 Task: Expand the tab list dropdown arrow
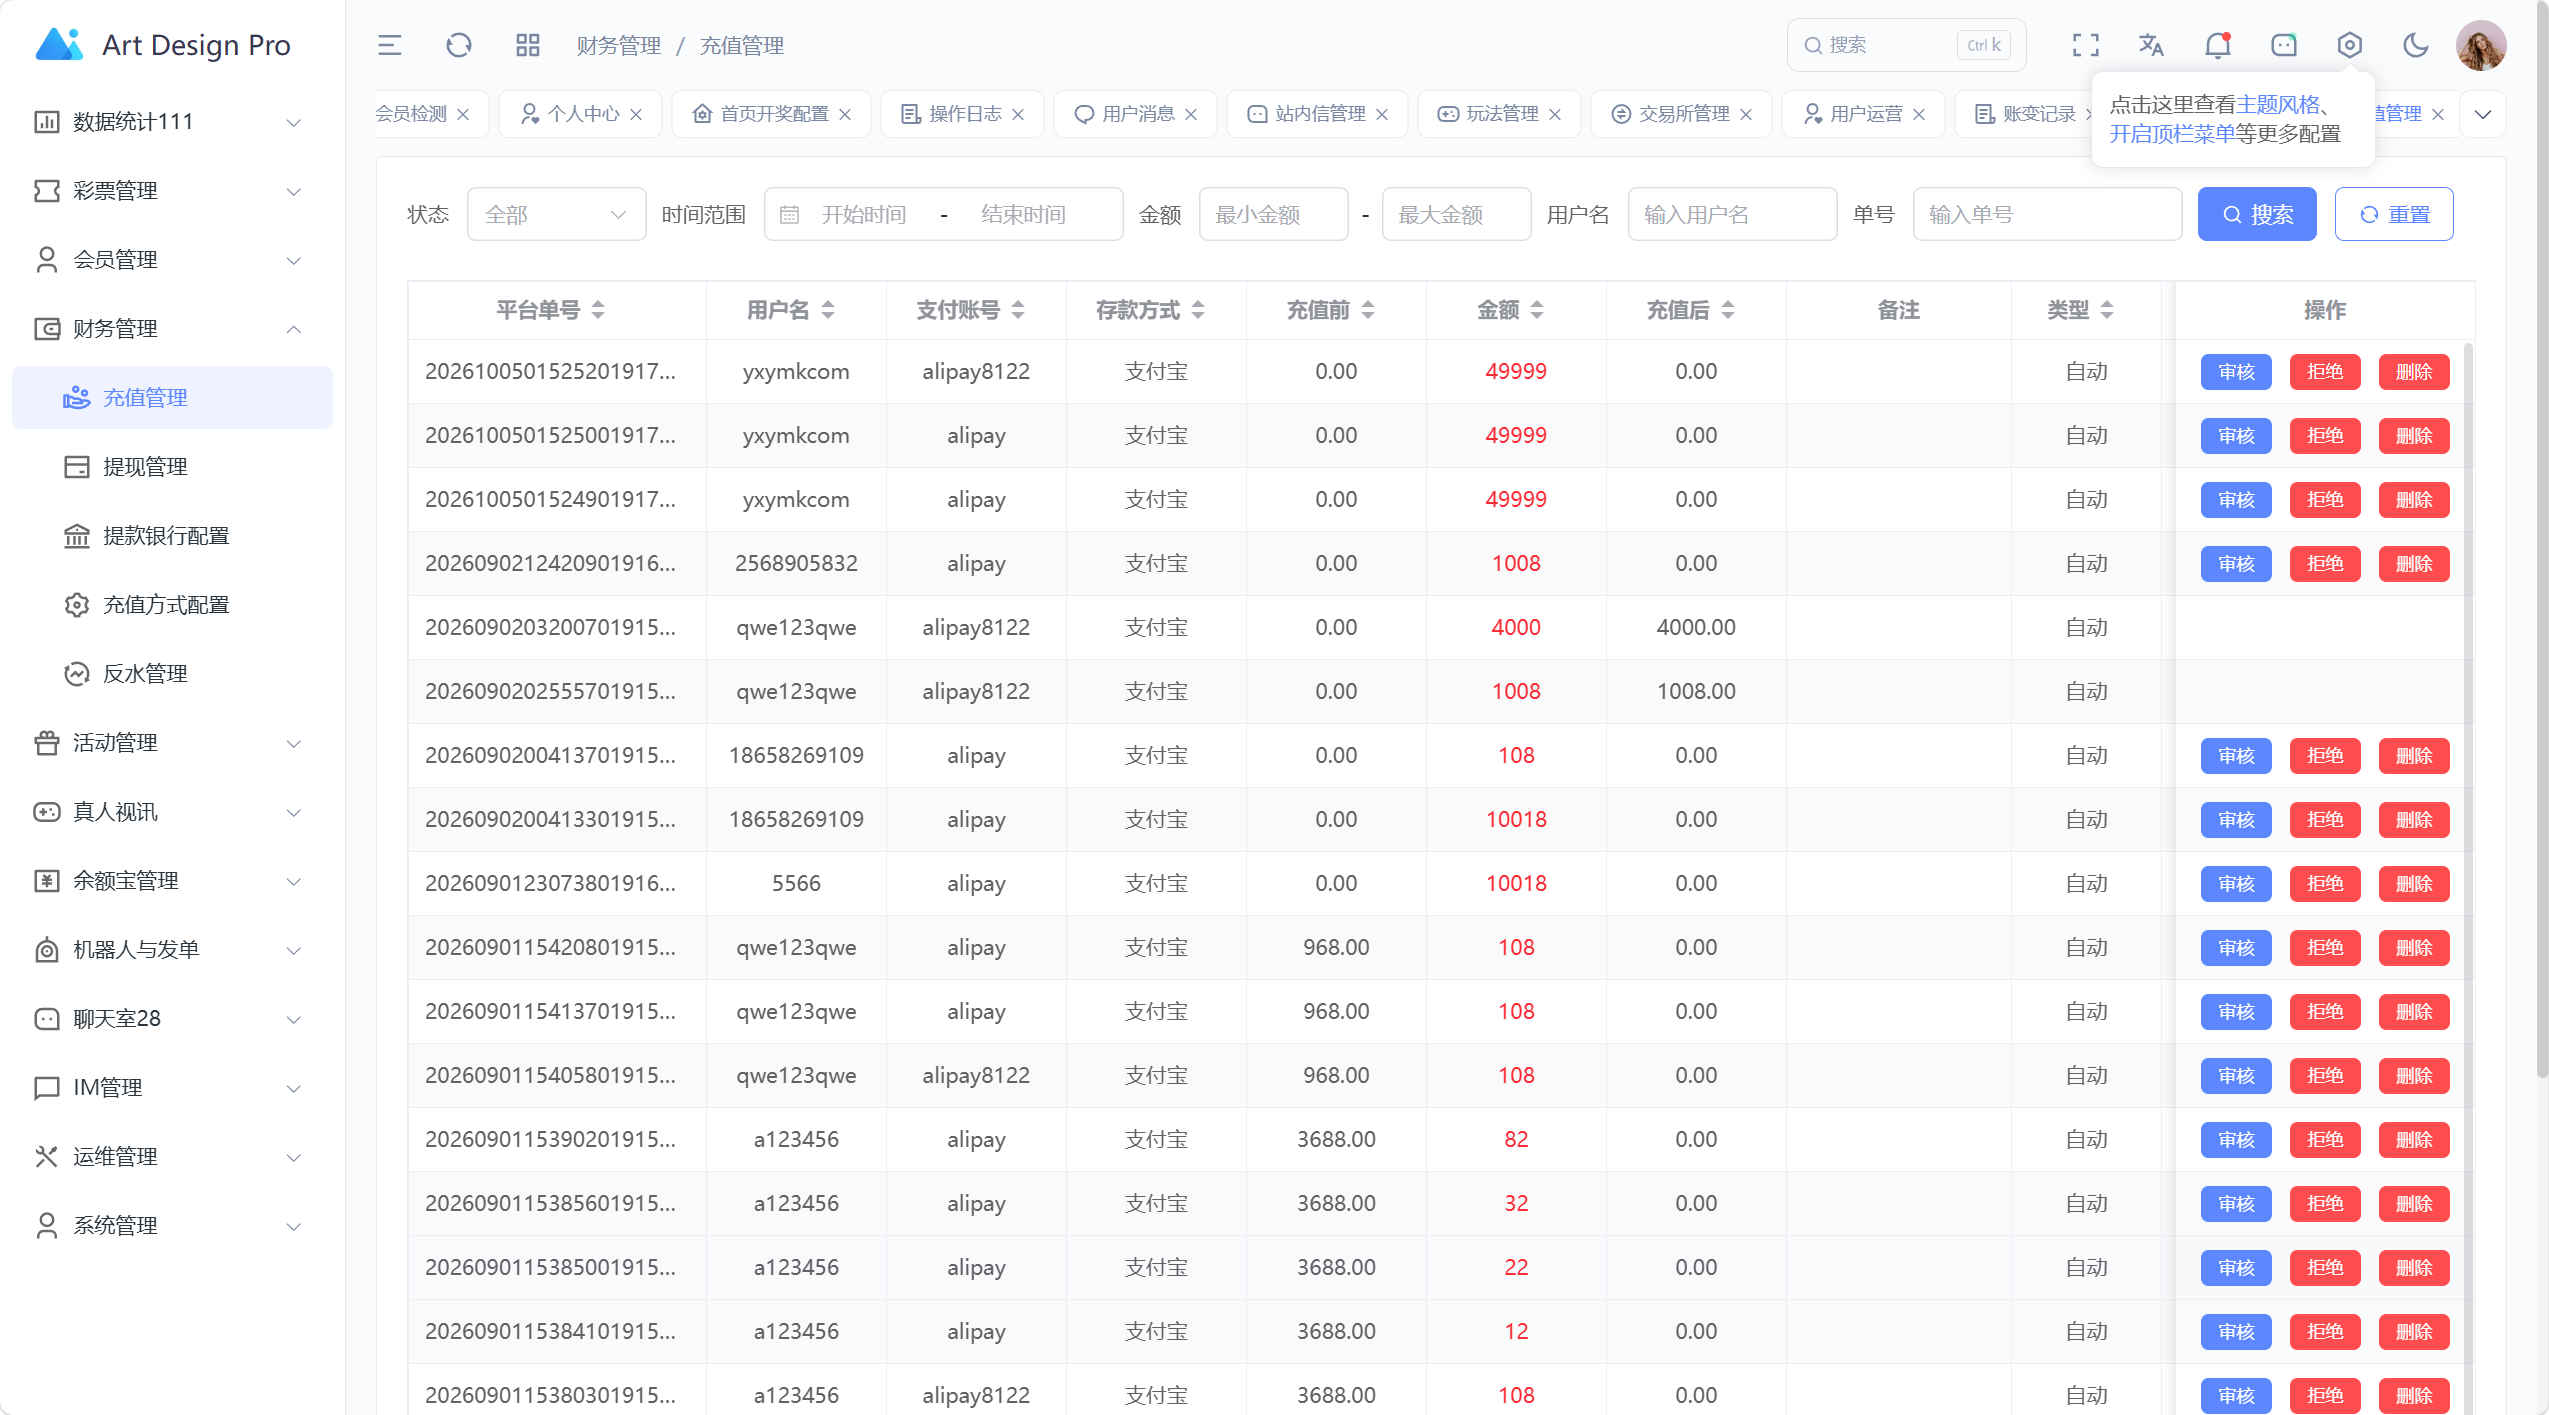point(2482,114)
